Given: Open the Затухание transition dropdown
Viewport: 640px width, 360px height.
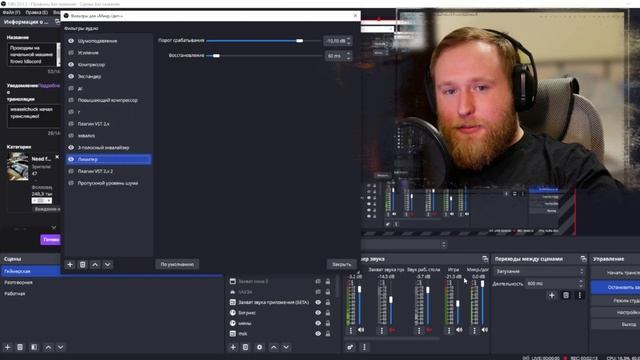Looking at the screenshot, I should pyautogui.click(x=539, y=271).
